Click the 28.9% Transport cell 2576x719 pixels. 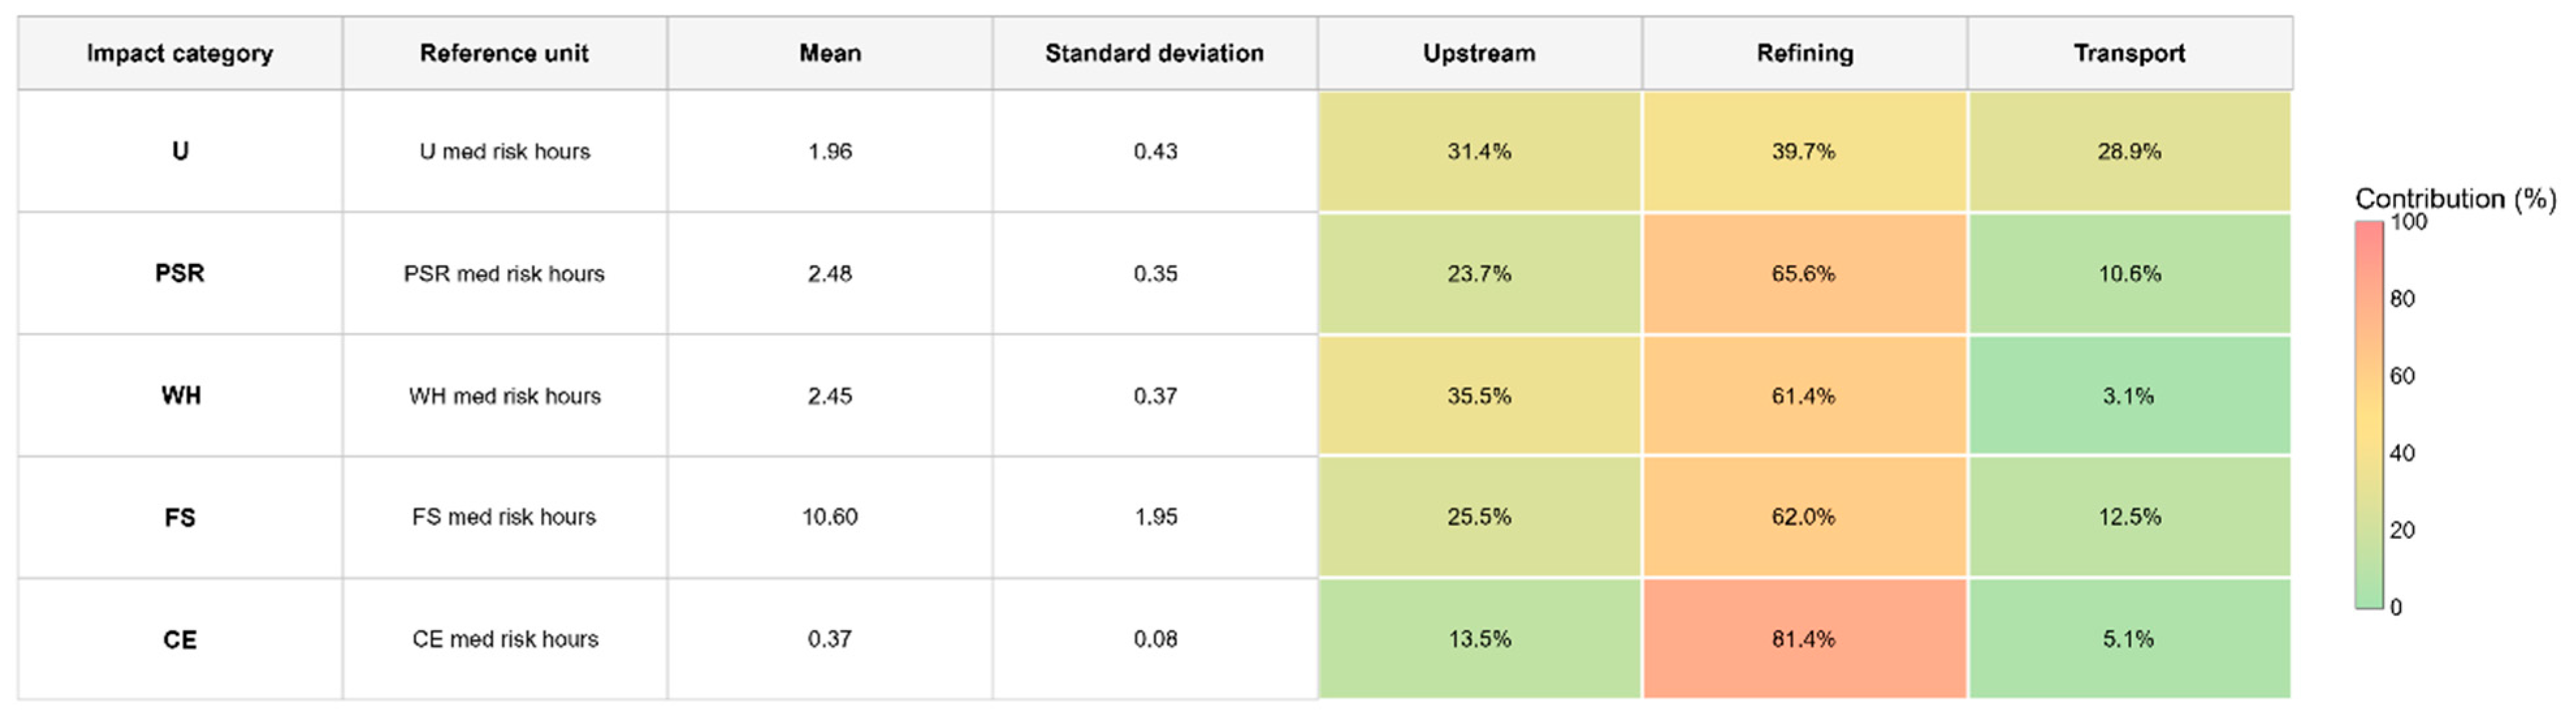(x=2130, y=152)
